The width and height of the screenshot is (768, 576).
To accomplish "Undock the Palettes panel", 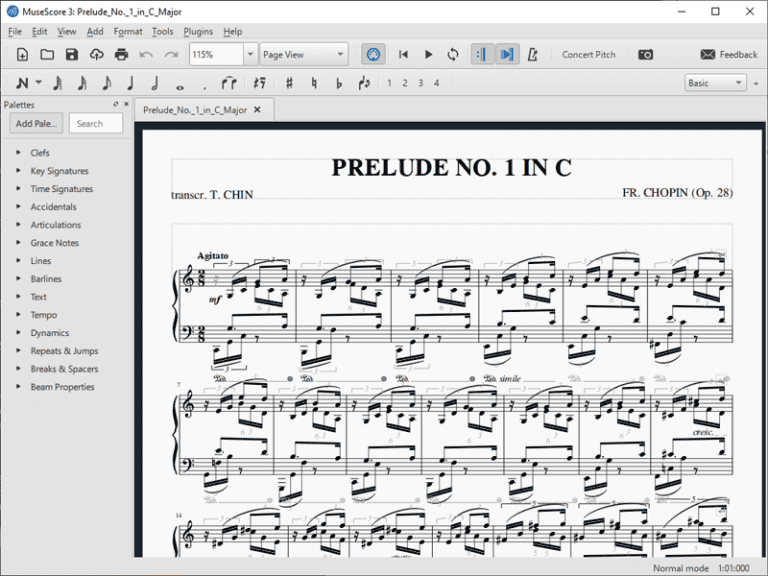I will coord(116,104).
